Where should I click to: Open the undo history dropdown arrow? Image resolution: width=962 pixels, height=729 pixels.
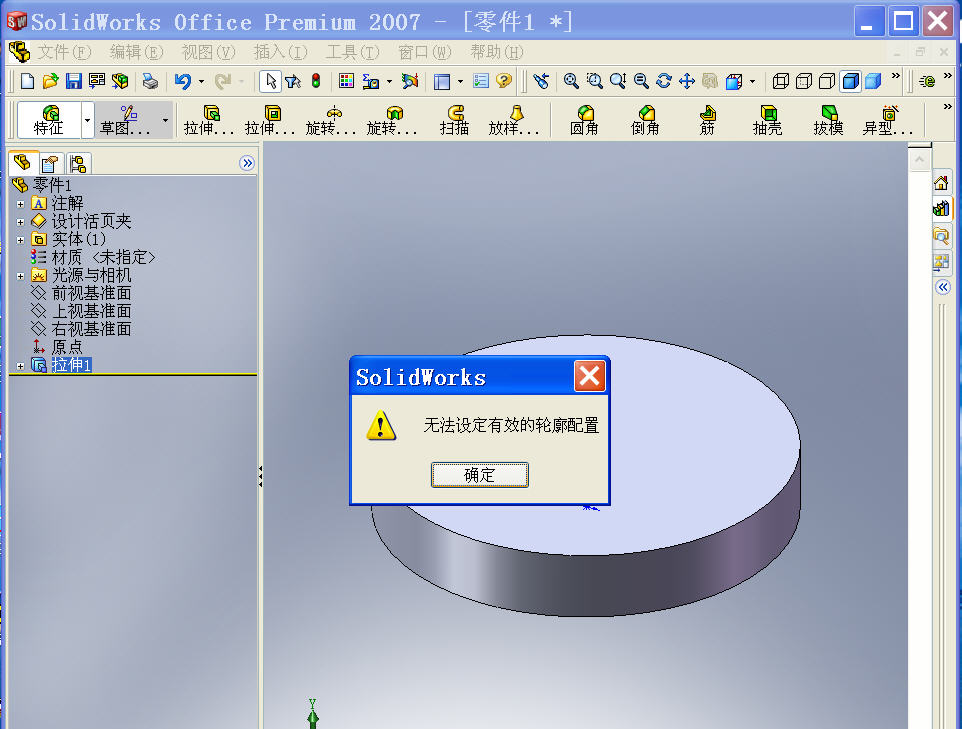(x=201, y=81)
